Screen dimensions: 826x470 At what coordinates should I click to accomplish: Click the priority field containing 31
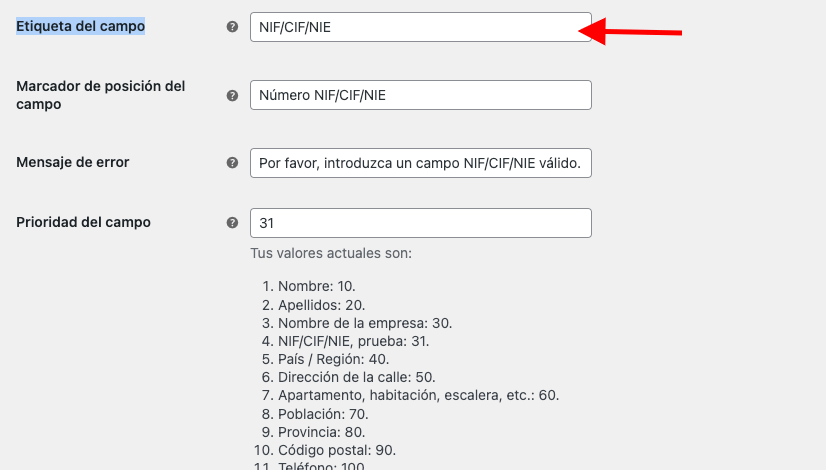tap(421, 223)
